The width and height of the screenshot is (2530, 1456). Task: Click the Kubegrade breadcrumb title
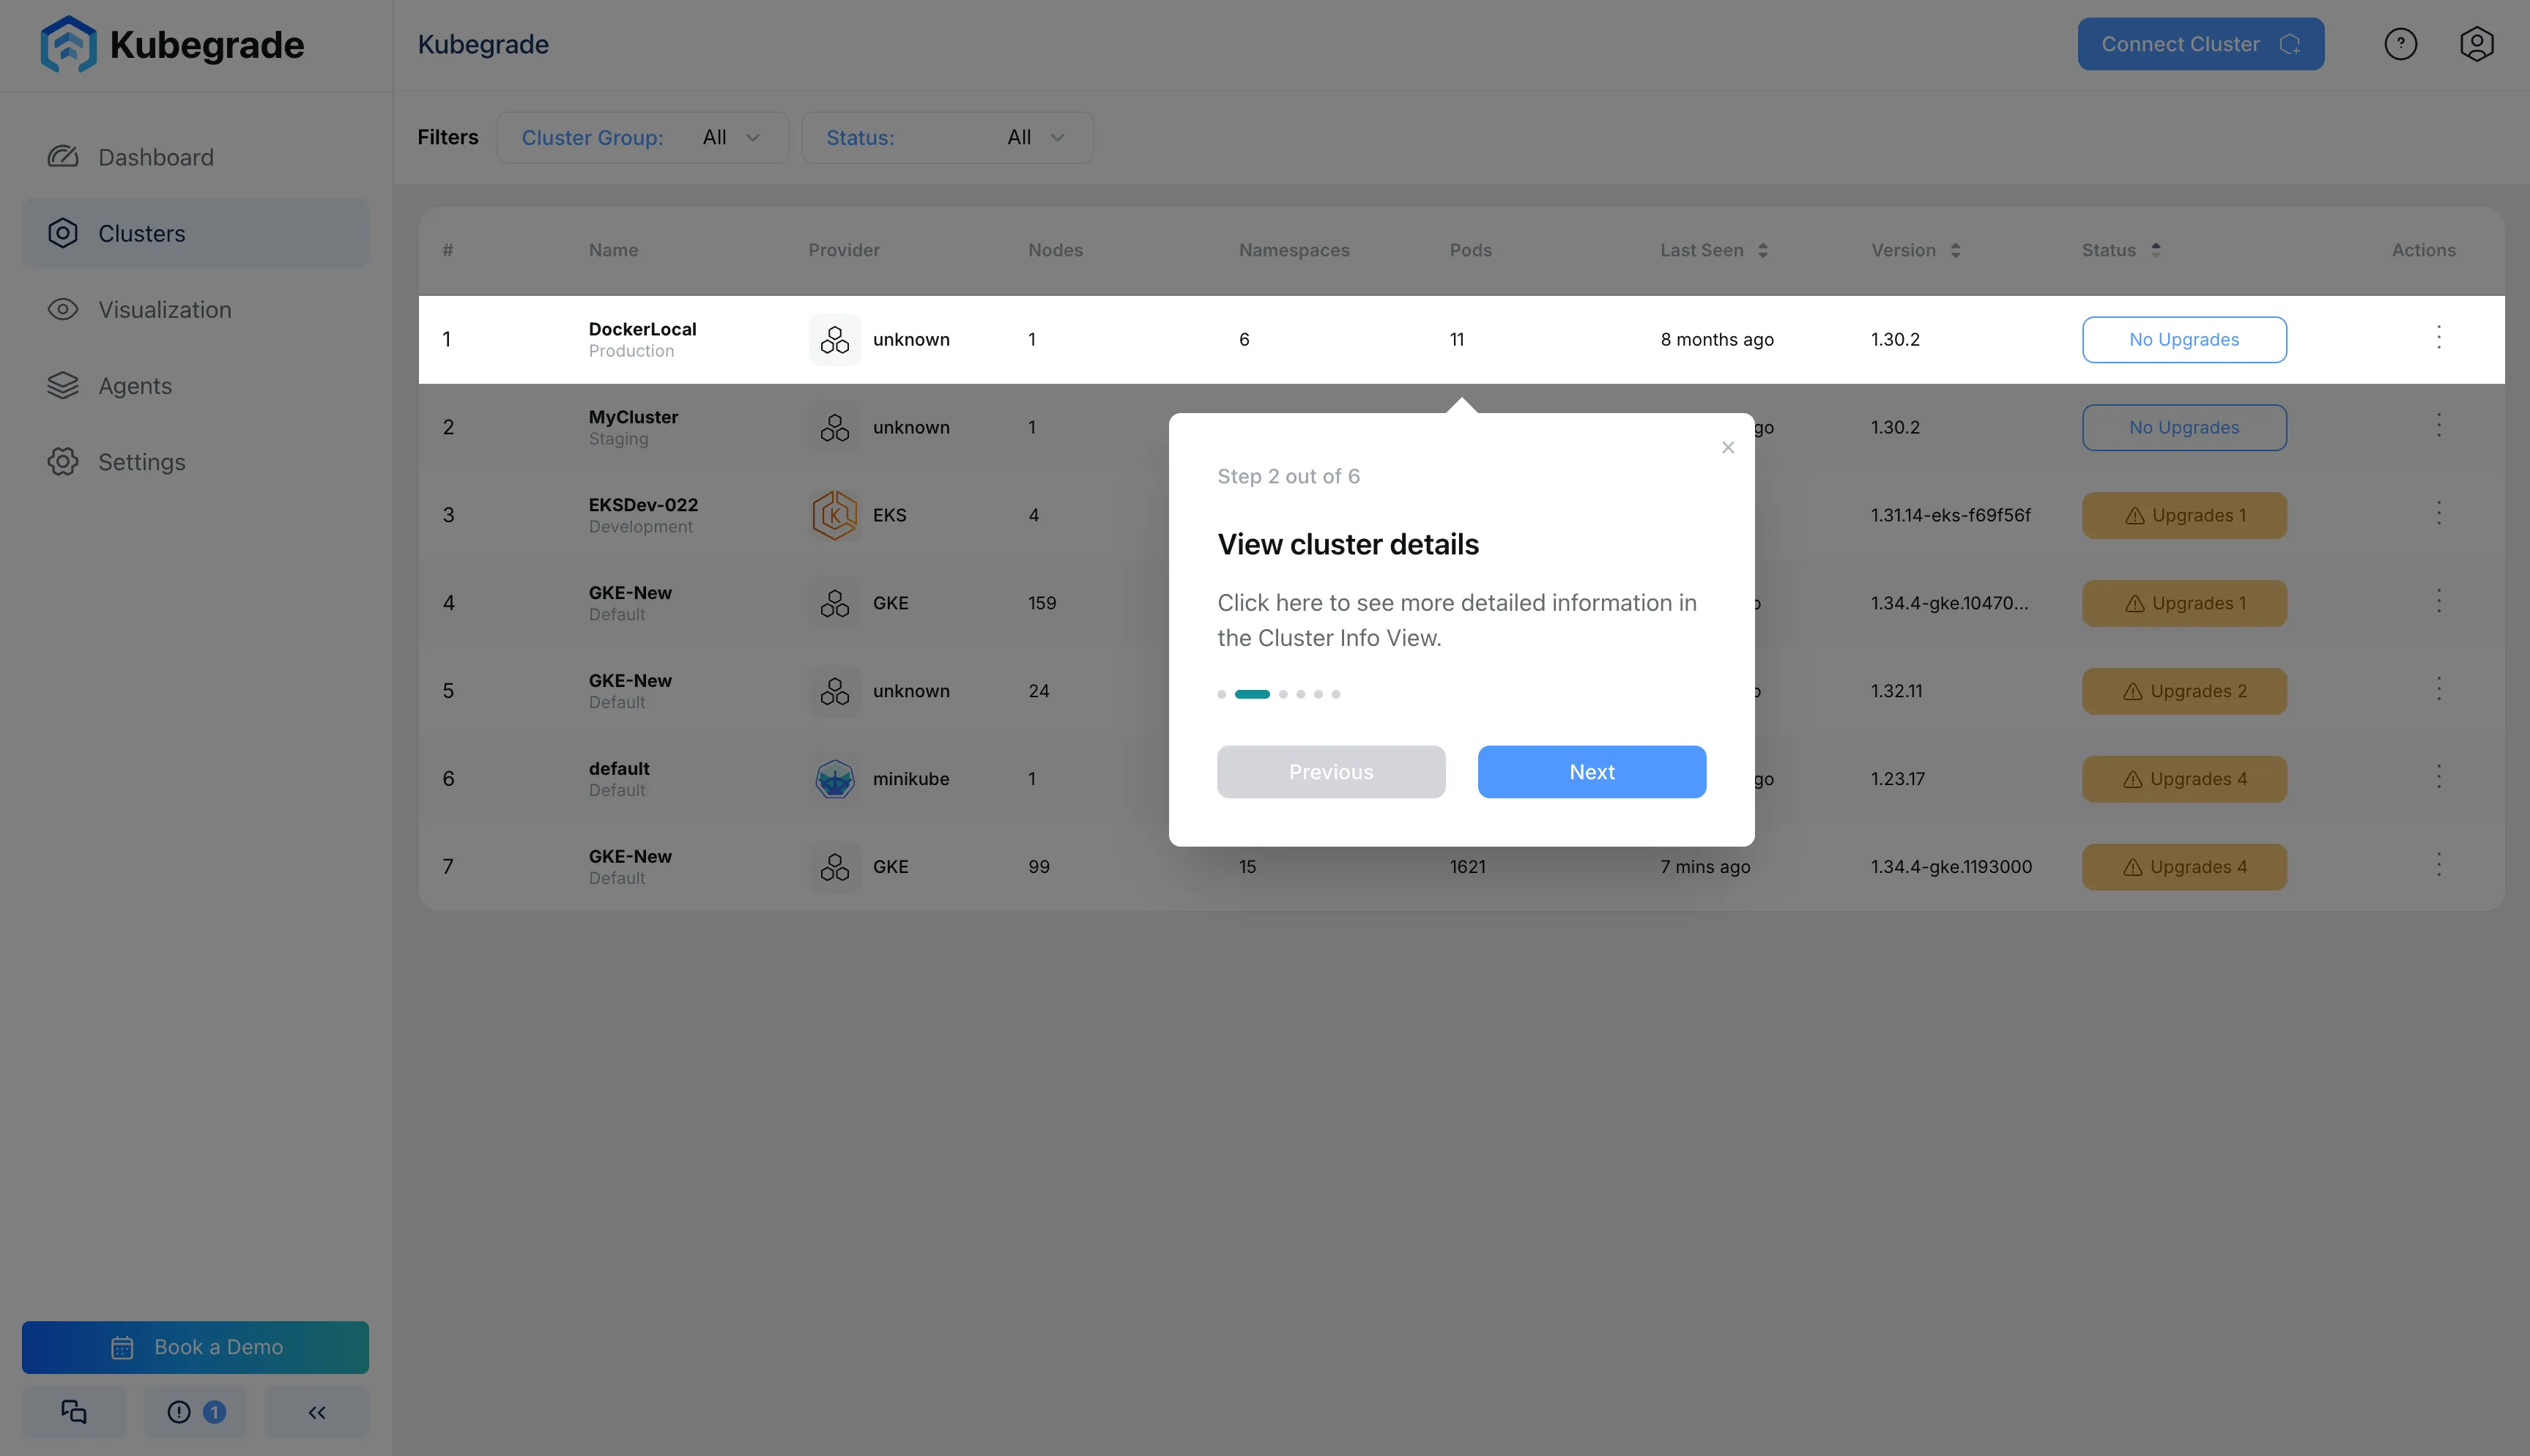coord(483,44)
